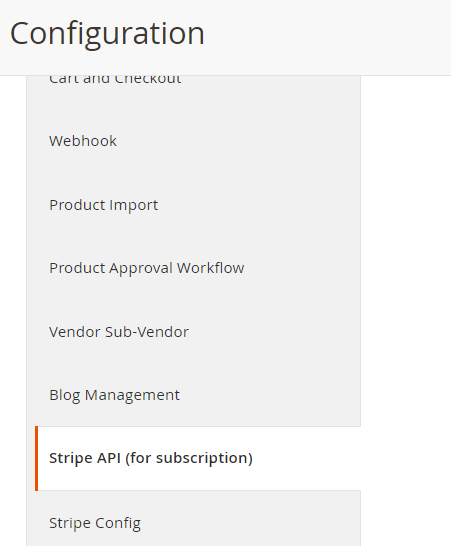Click the orange active marker beside Stripe API
Image resolution: width=451 pixels, height=546 pixels.
[37, 458]
